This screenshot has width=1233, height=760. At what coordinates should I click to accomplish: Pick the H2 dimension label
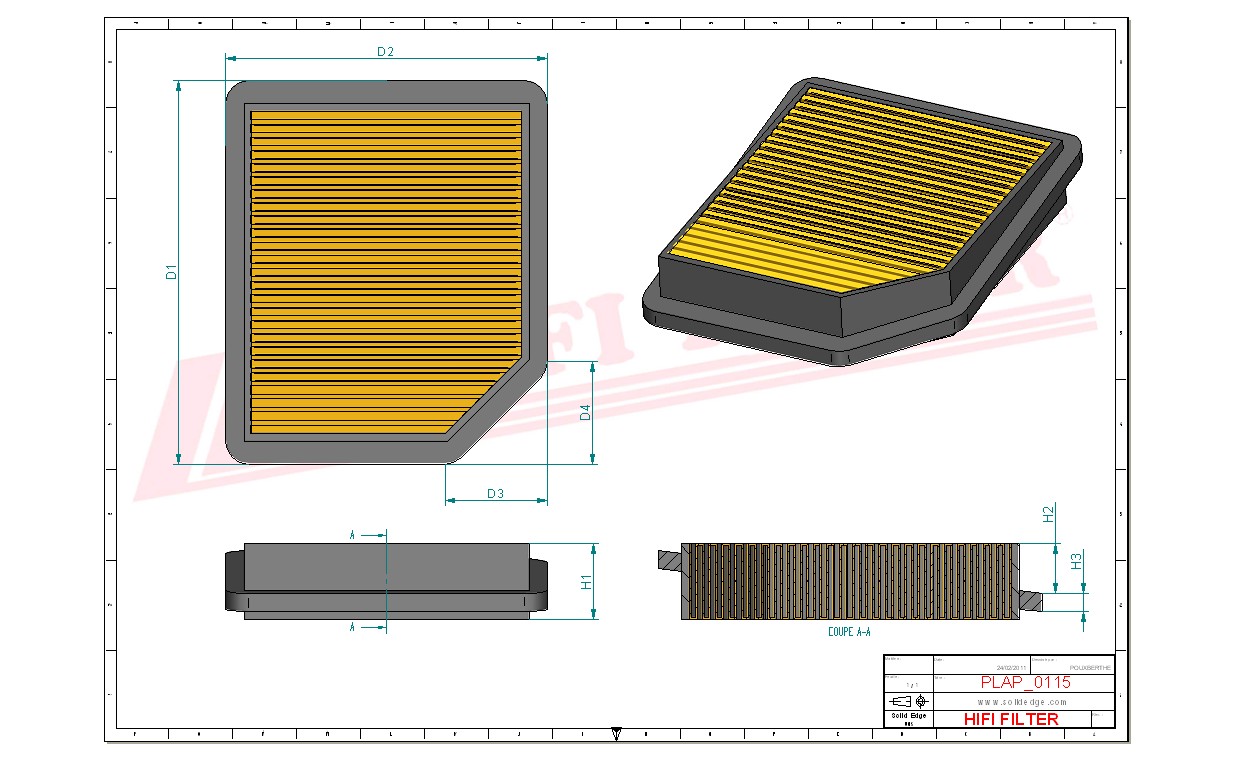1048,514
